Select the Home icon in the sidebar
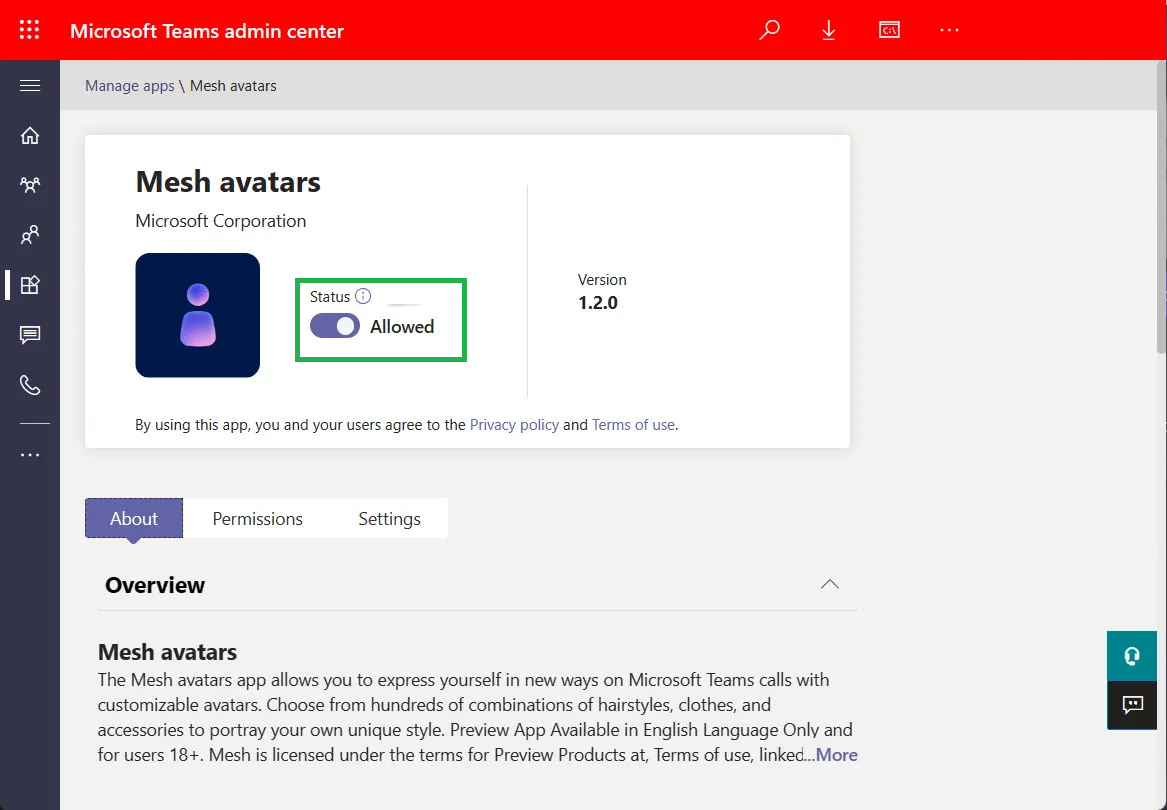1167x810 pixels. [x=30, y=135]
